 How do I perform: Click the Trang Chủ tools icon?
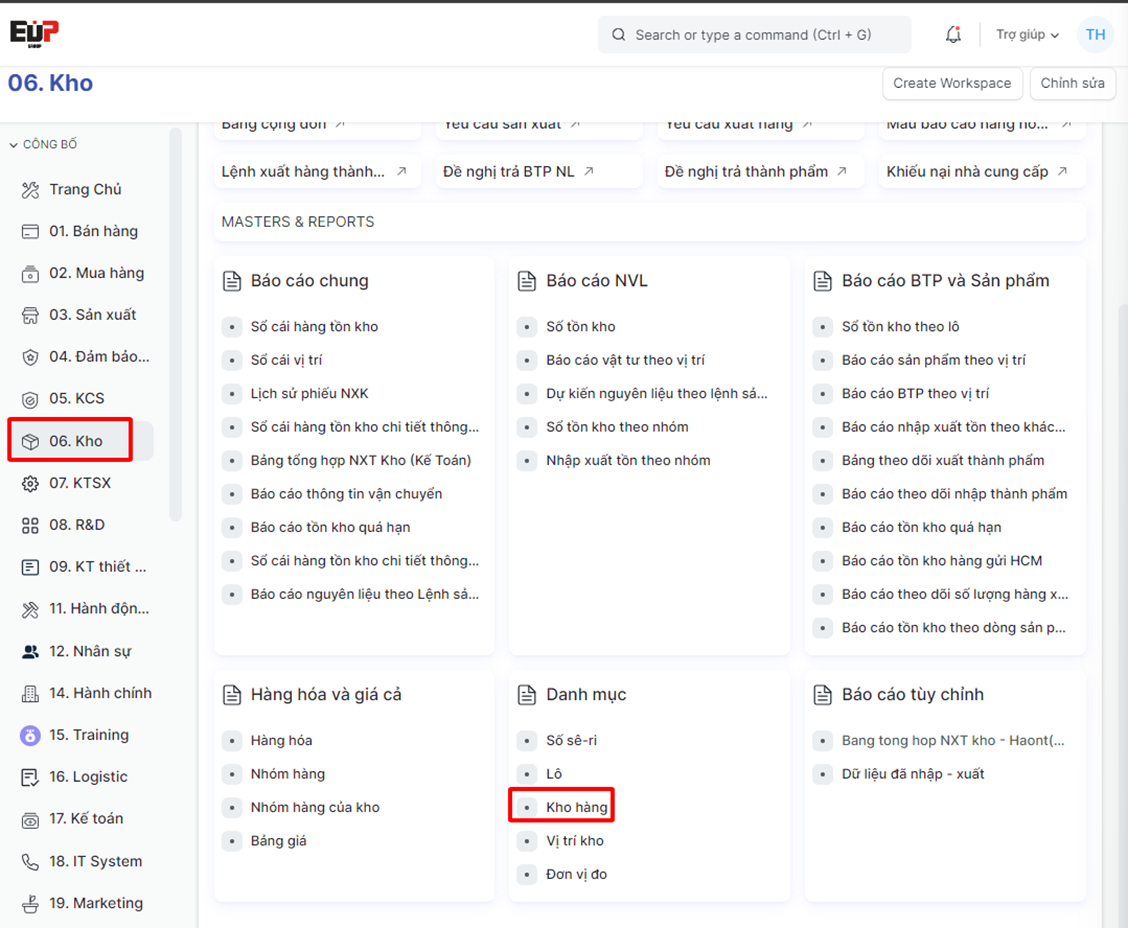(x=30, y=190)
